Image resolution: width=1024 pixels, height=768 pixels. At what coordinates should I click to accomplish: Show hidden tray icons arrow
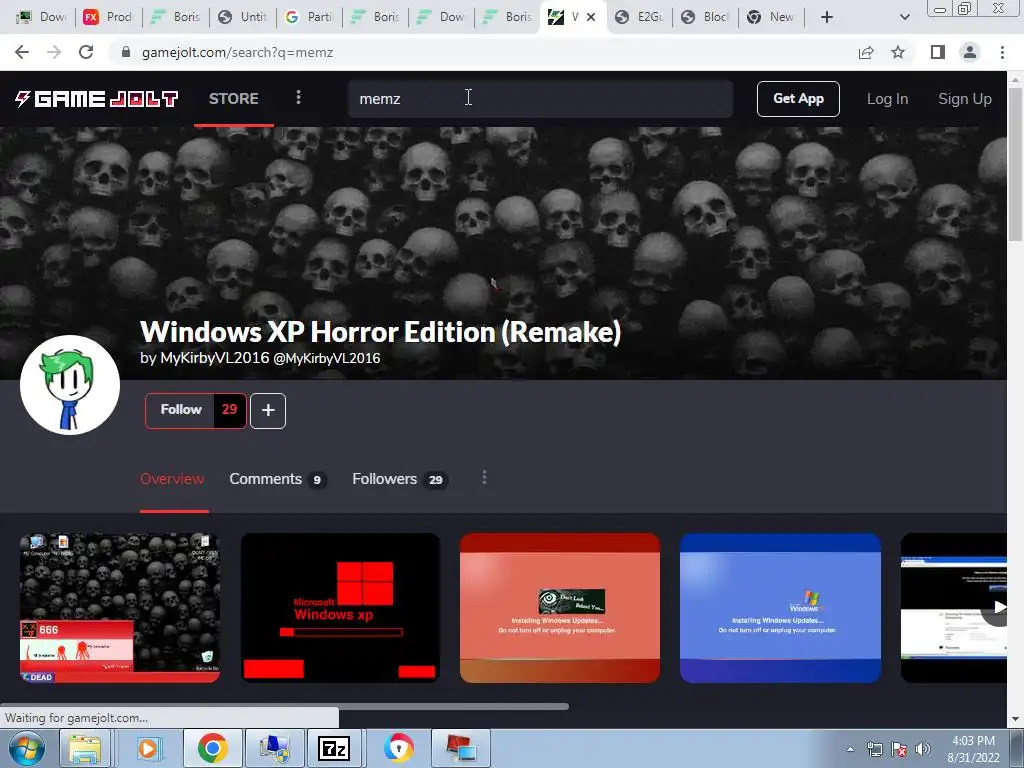point(850,749)
